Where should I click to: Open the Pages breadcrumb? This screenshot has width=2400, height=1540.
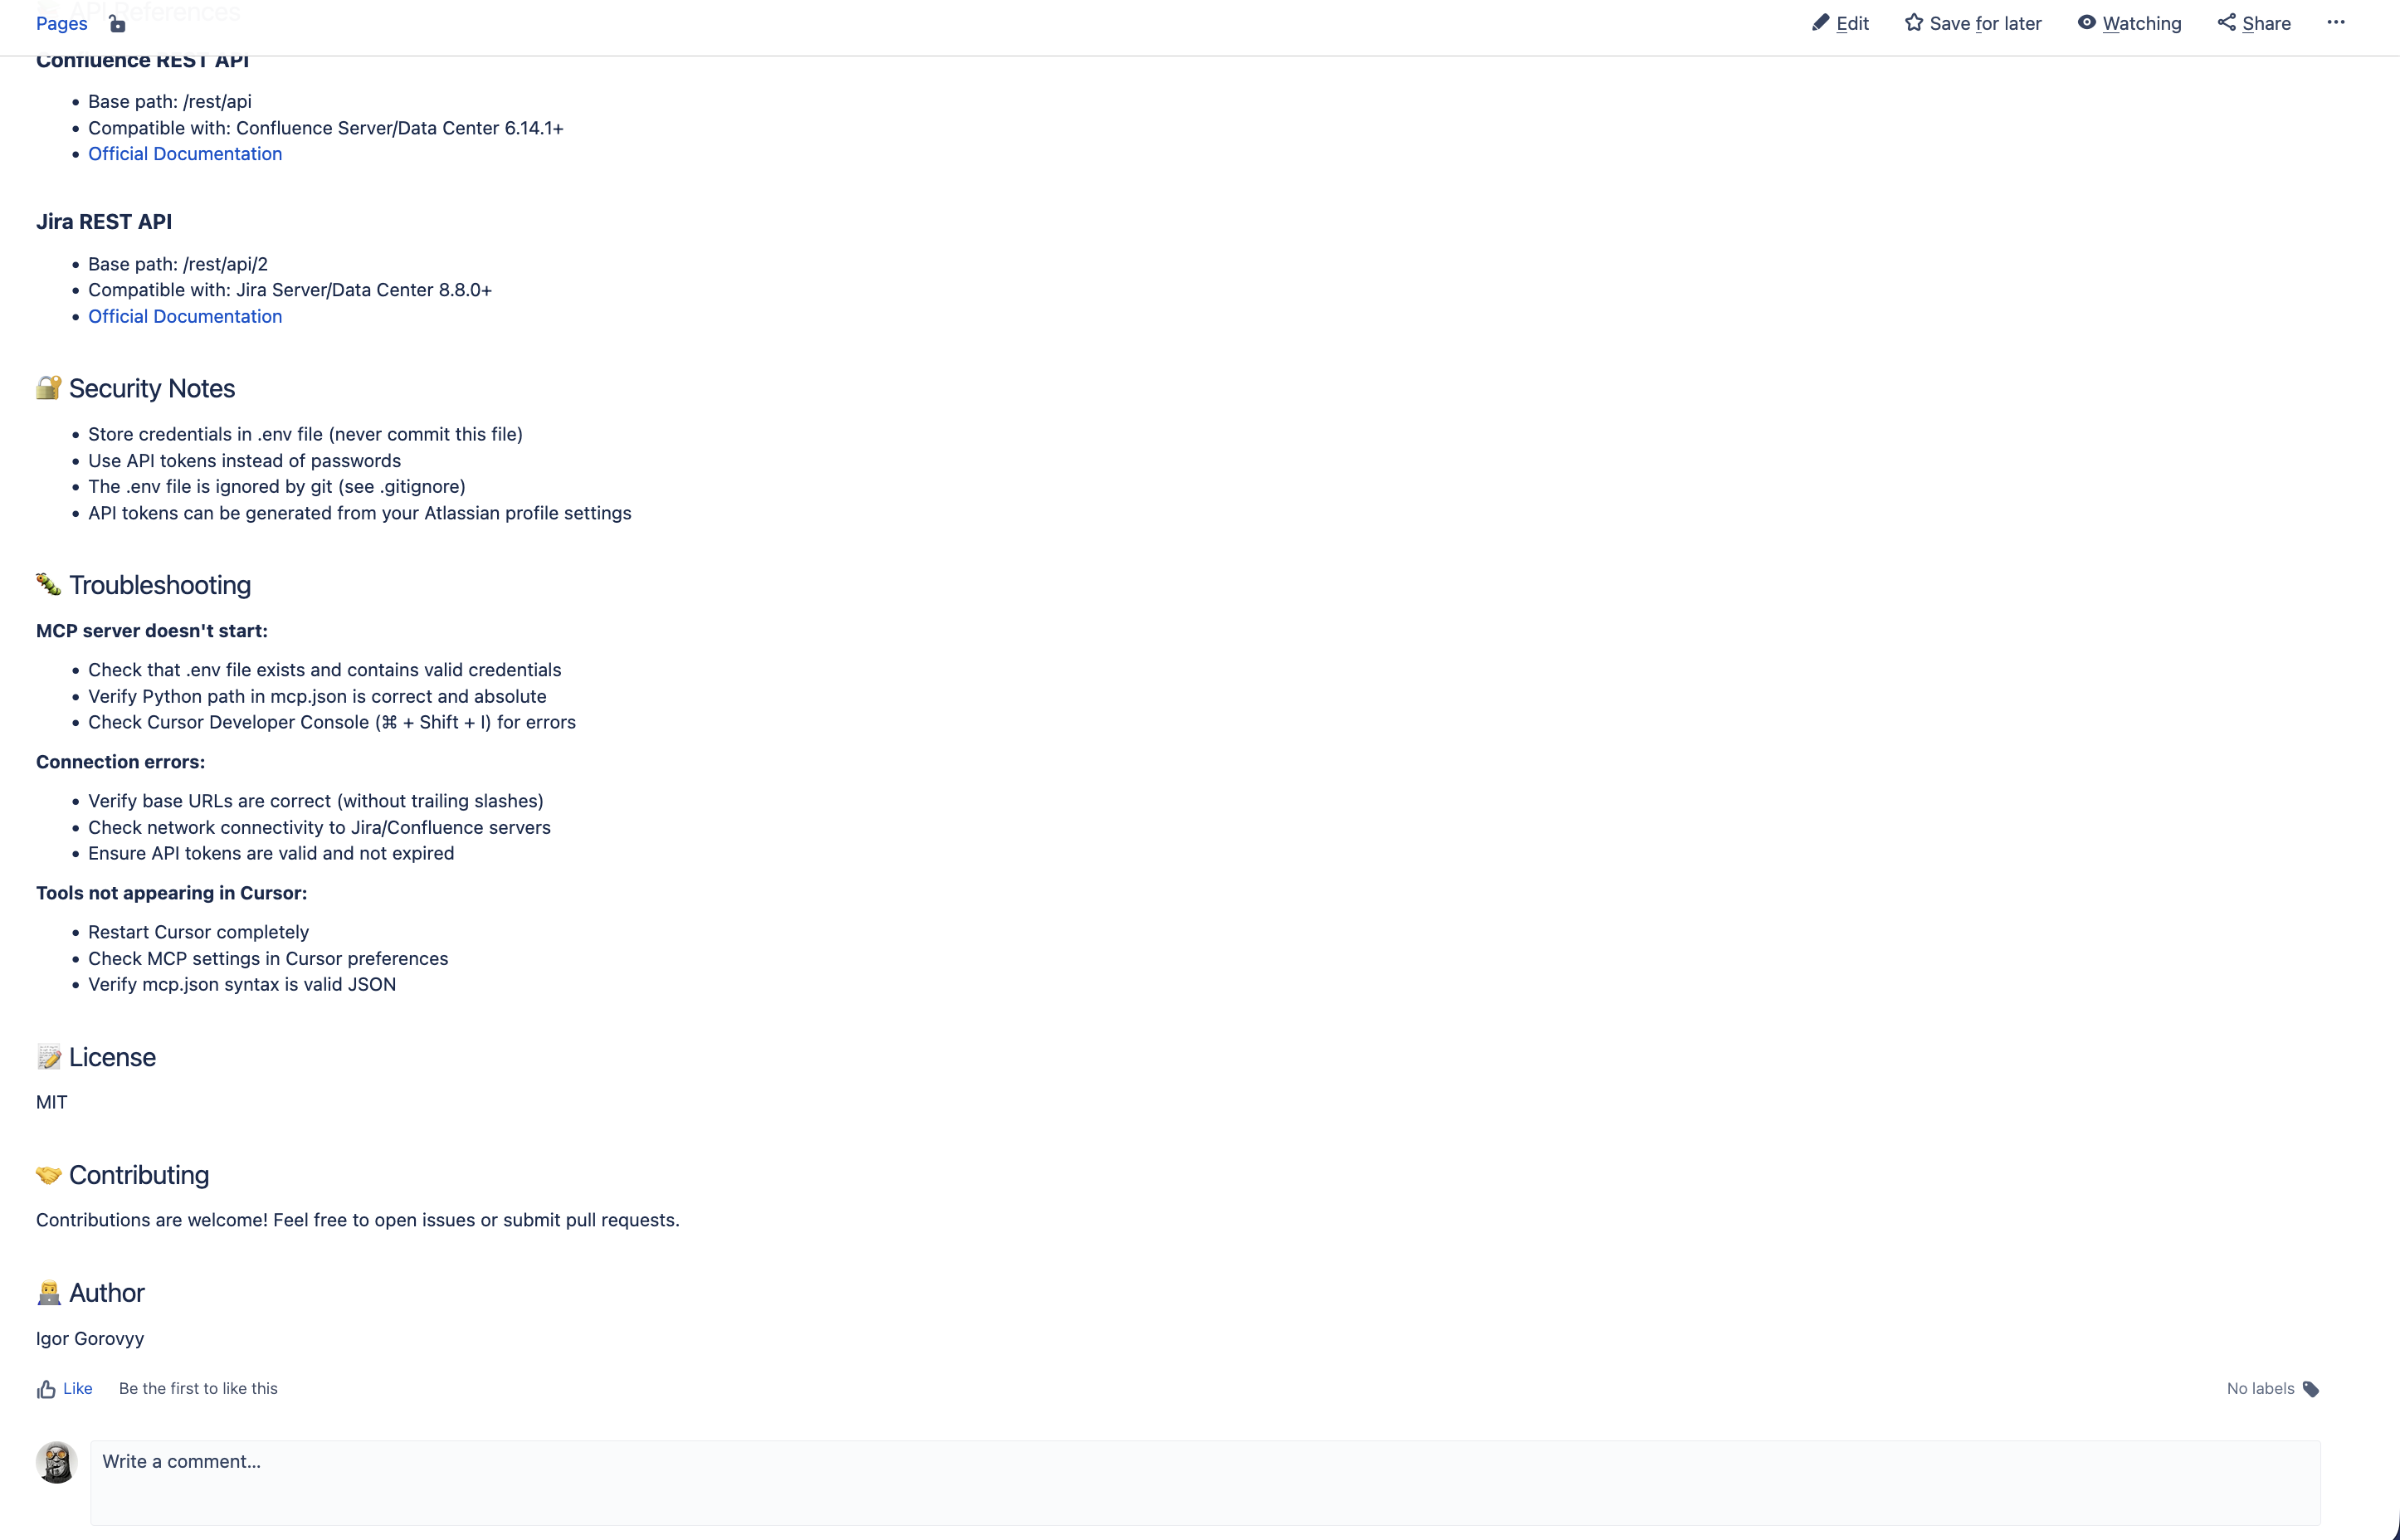[61, 23]
